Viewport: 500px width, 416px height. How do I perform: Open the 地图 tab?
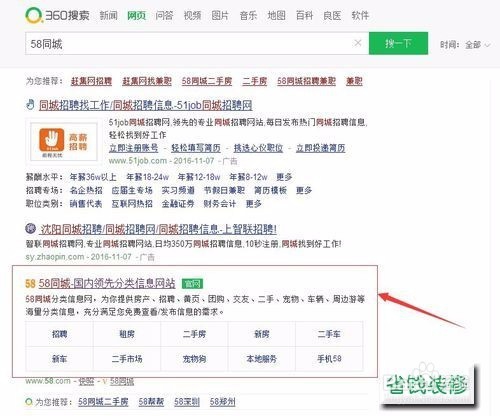276,15
